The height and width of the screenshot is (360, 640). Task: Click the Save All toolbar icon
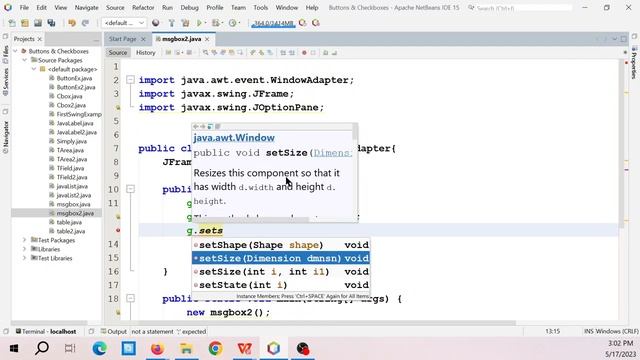point(51,23)
